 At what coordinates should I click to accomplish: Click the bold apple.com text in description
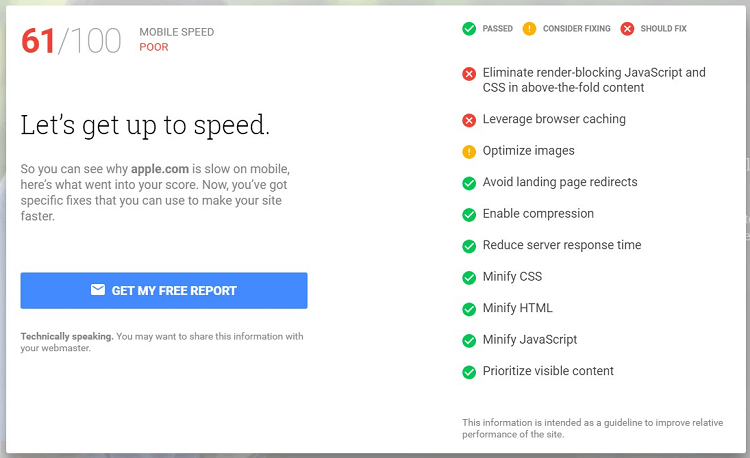(x=160, y=169)
